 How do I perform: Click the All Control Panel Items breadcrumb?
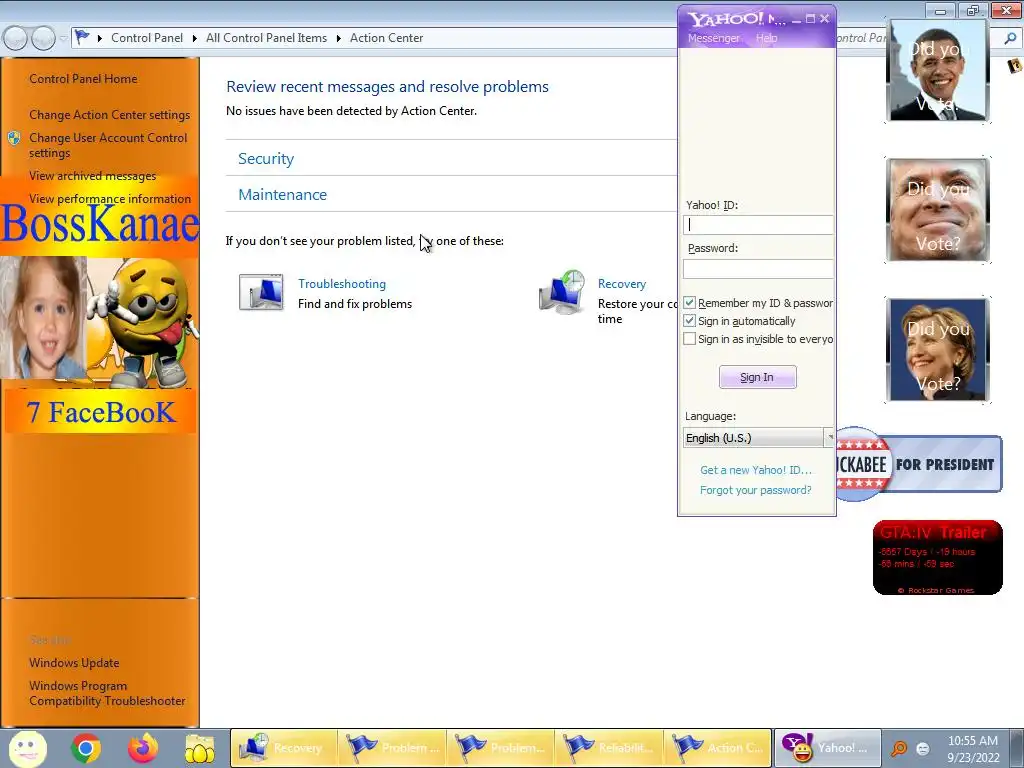(266, 38)
